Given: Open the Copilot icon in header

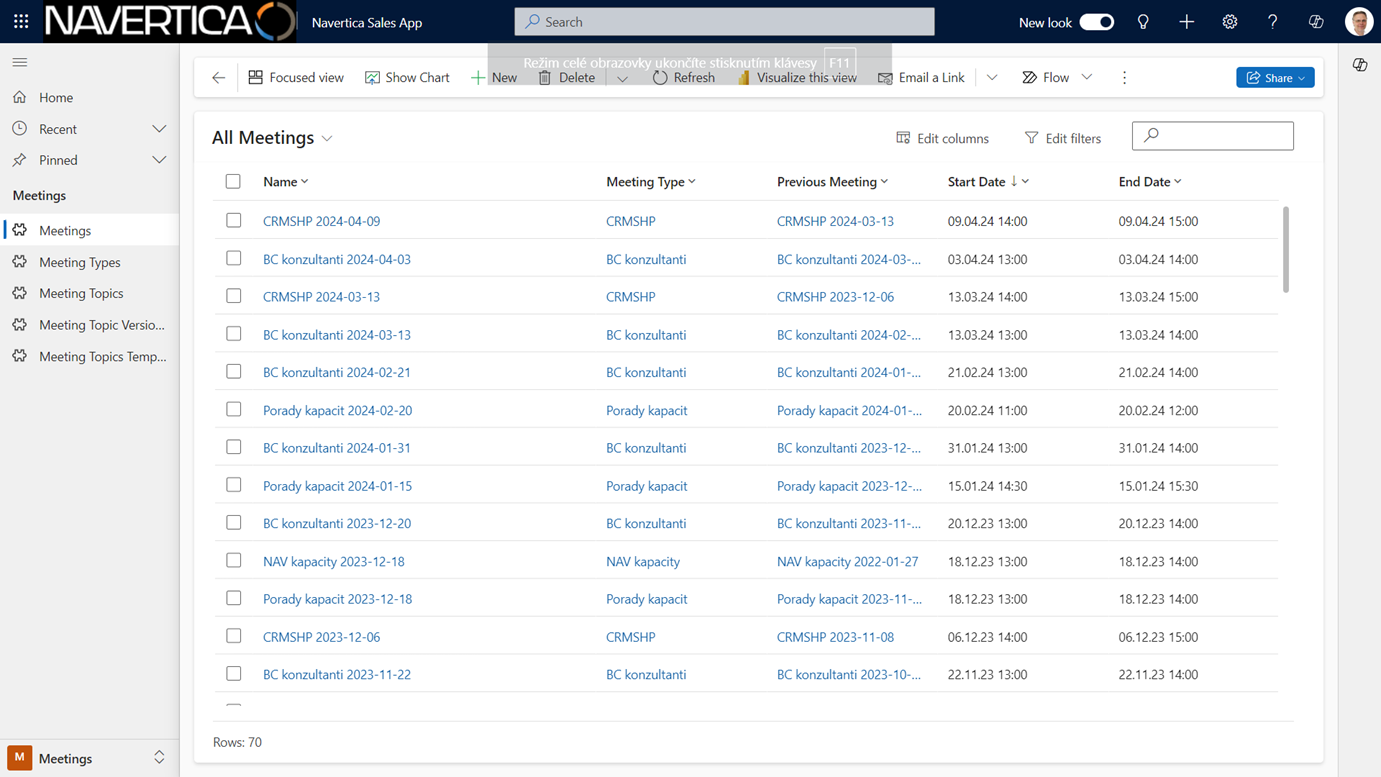Looking at the screenshot, I should point(1316,22).
